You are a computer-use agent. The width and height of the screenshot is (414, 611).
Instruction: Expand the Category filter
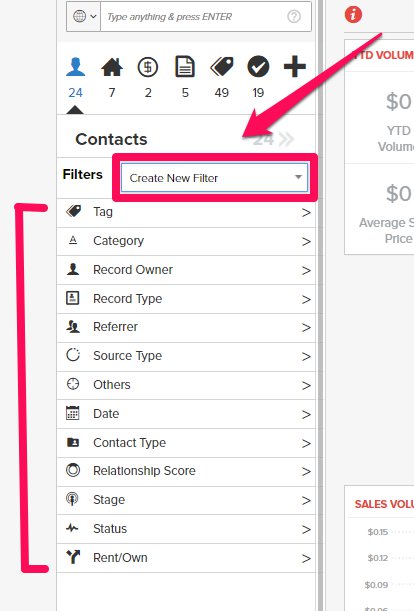(x=186, y=241)
